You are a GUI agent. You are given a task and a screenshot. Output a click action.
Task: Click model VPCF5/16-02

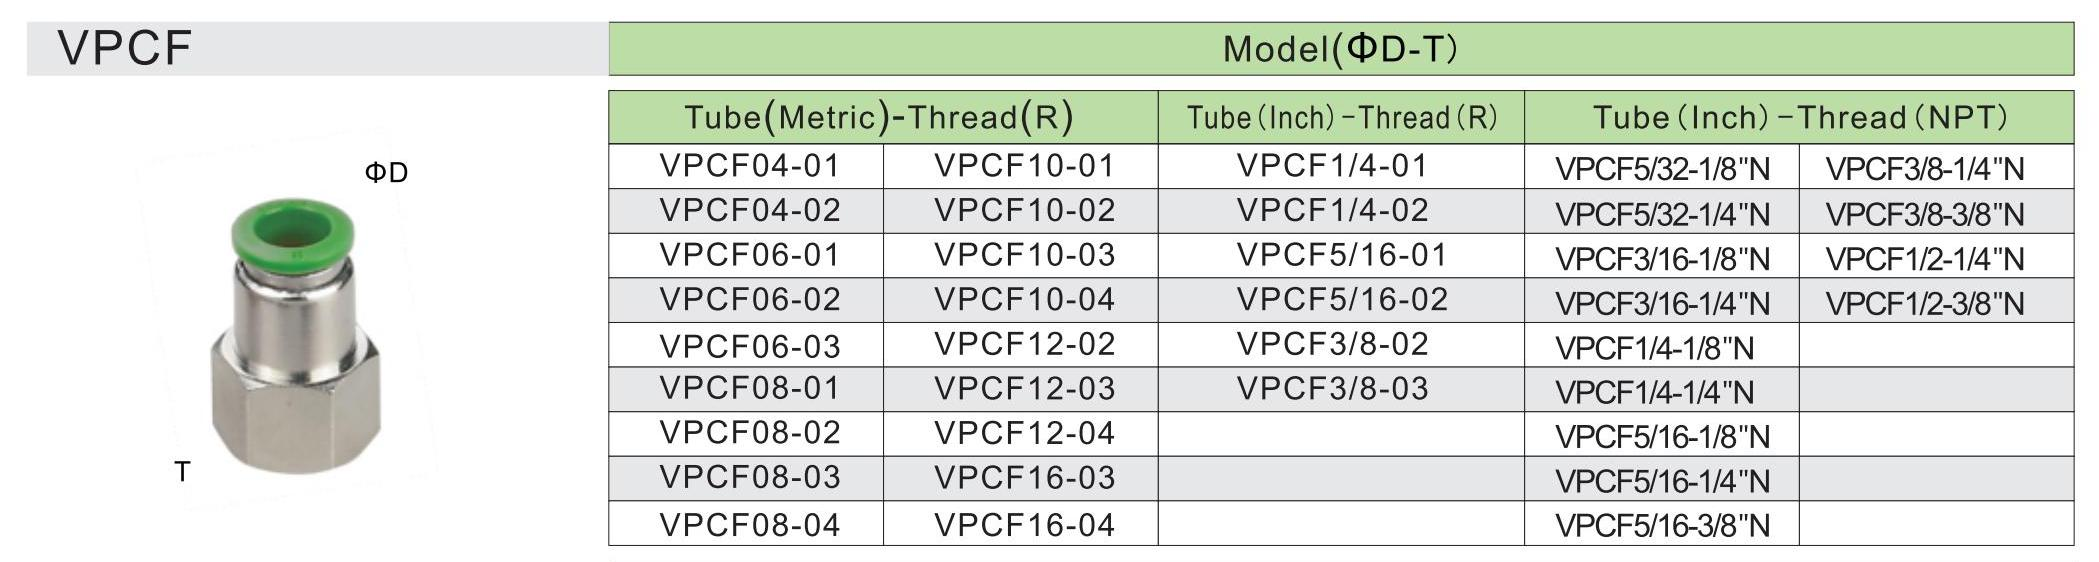1342,300
